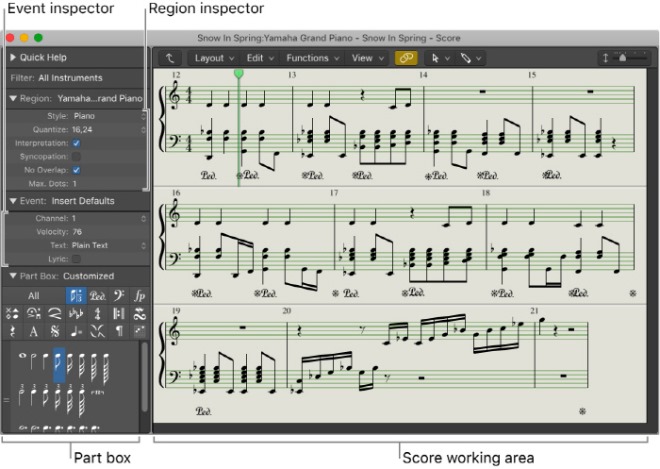The width and height of the screenshot is (660, 469).
Task: Collapse the Region inspector triangle
Action: (13, 98)
